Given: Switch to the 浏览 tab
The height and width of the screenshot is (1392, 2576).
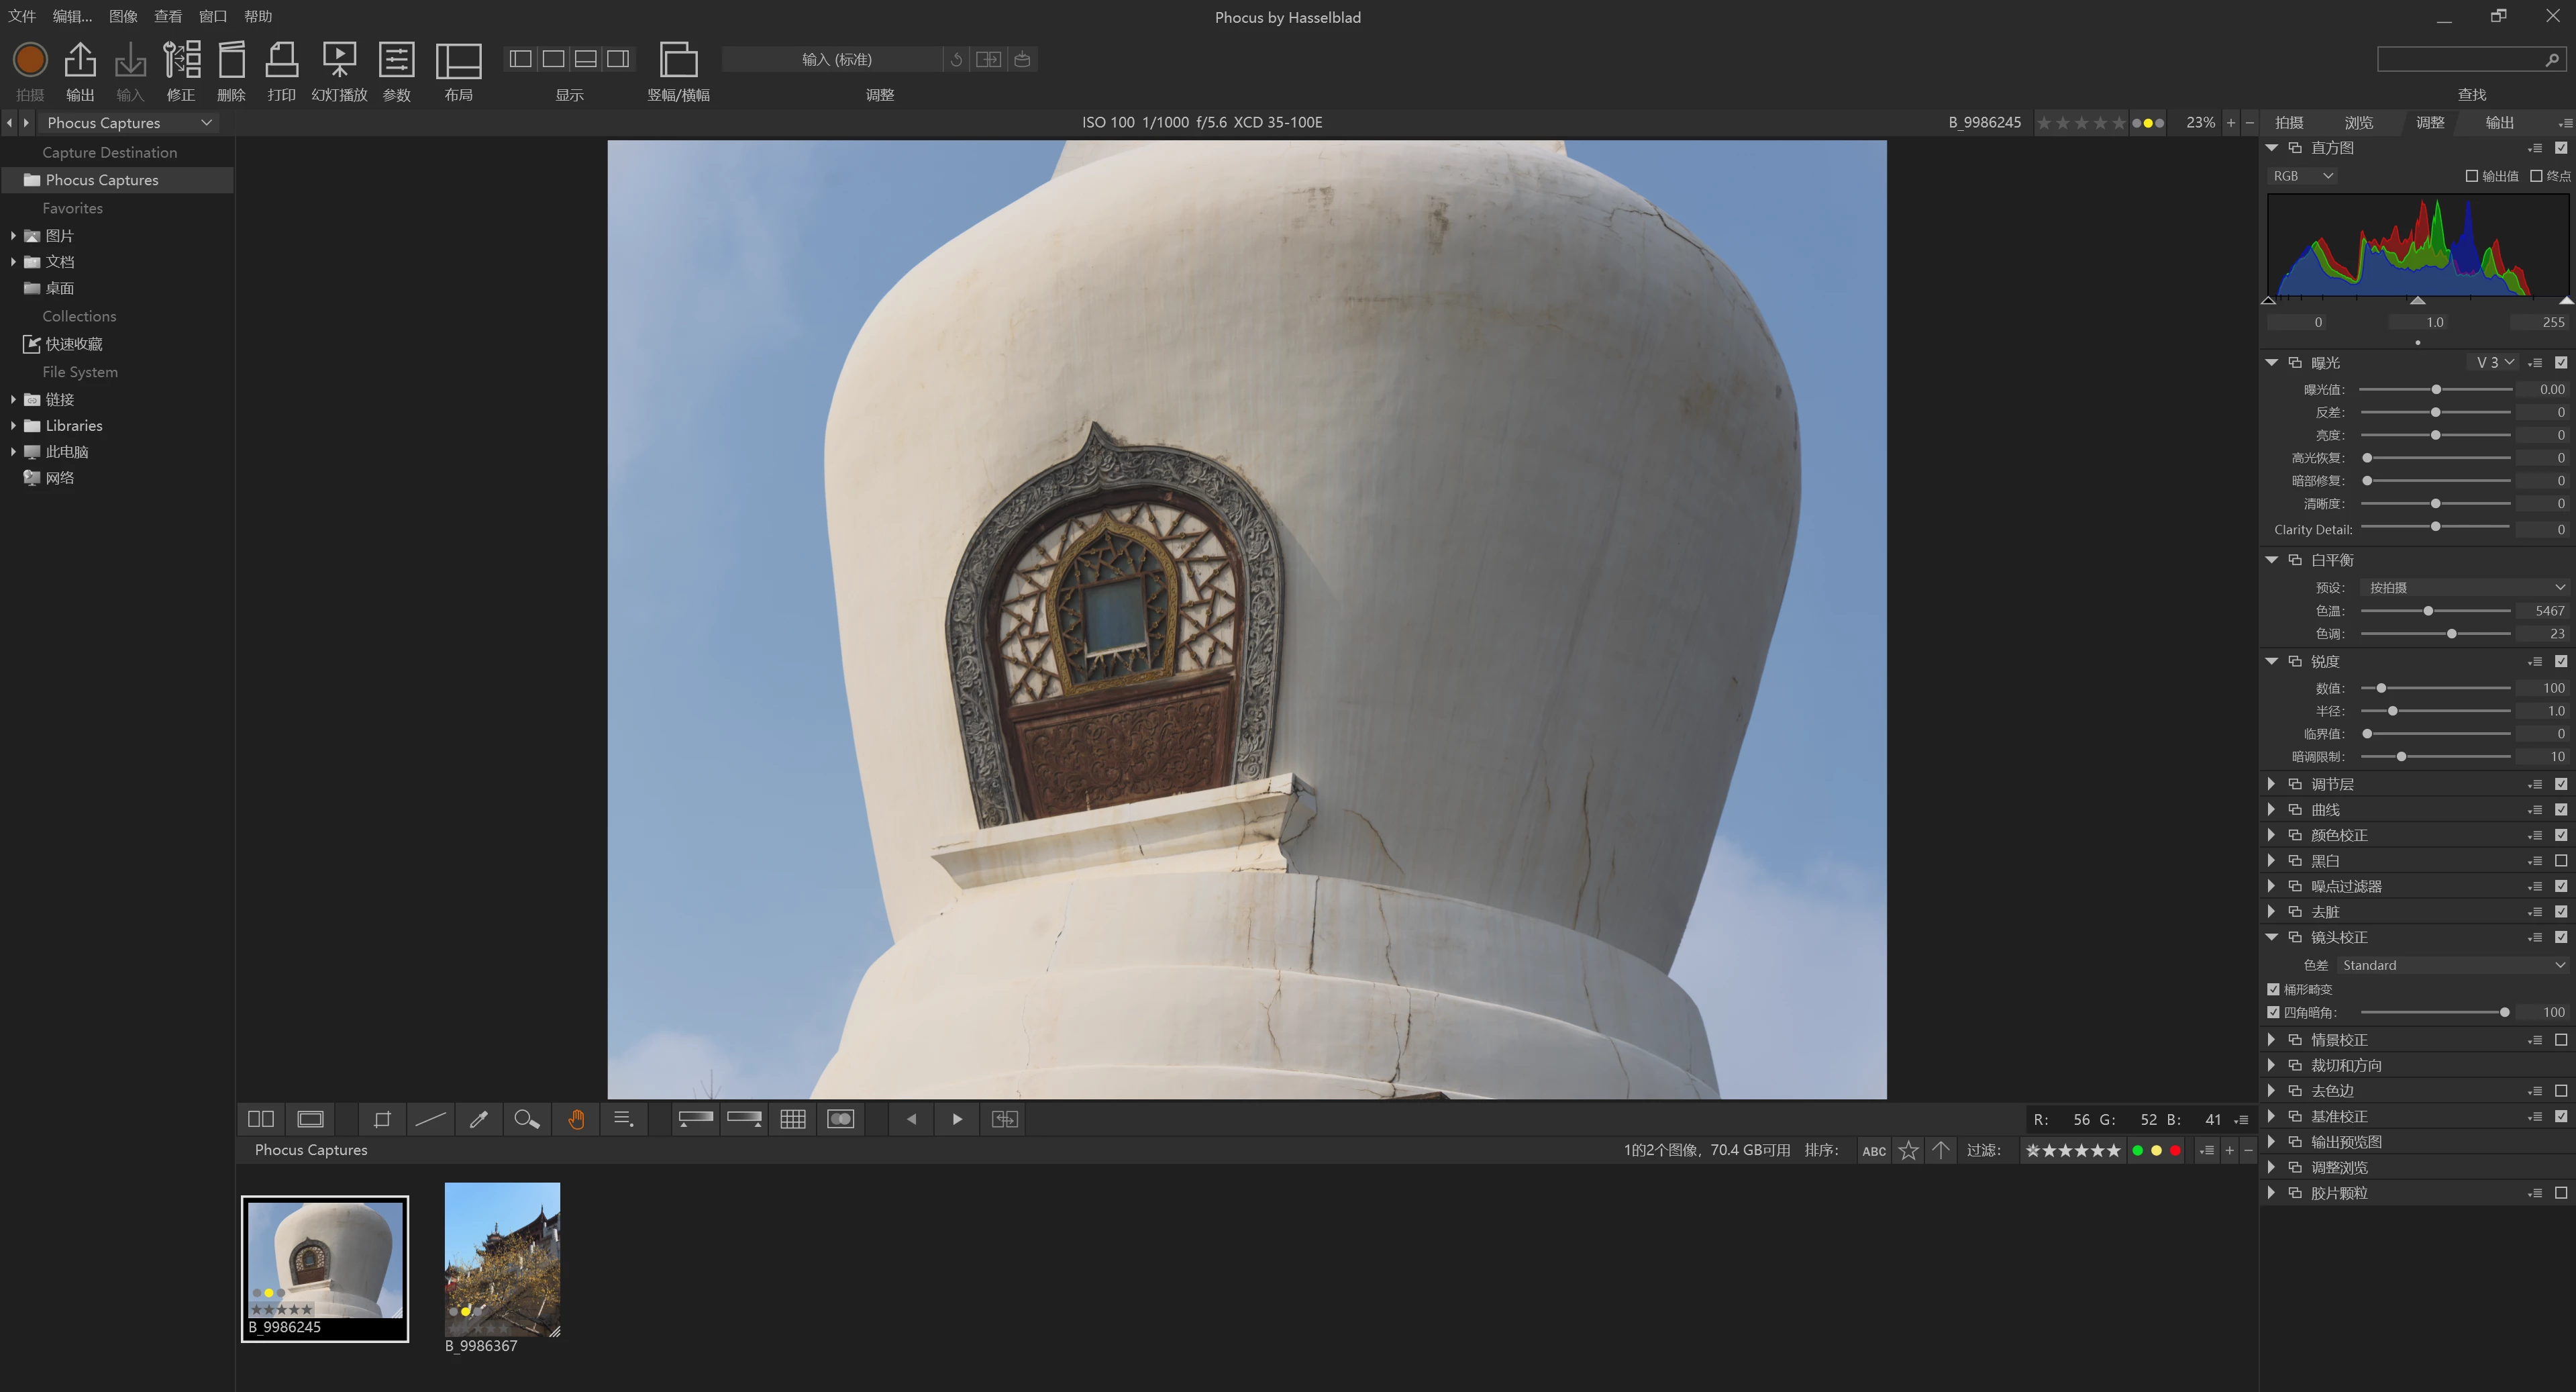Looking at the screenshot, I should tap(2358, 122).
